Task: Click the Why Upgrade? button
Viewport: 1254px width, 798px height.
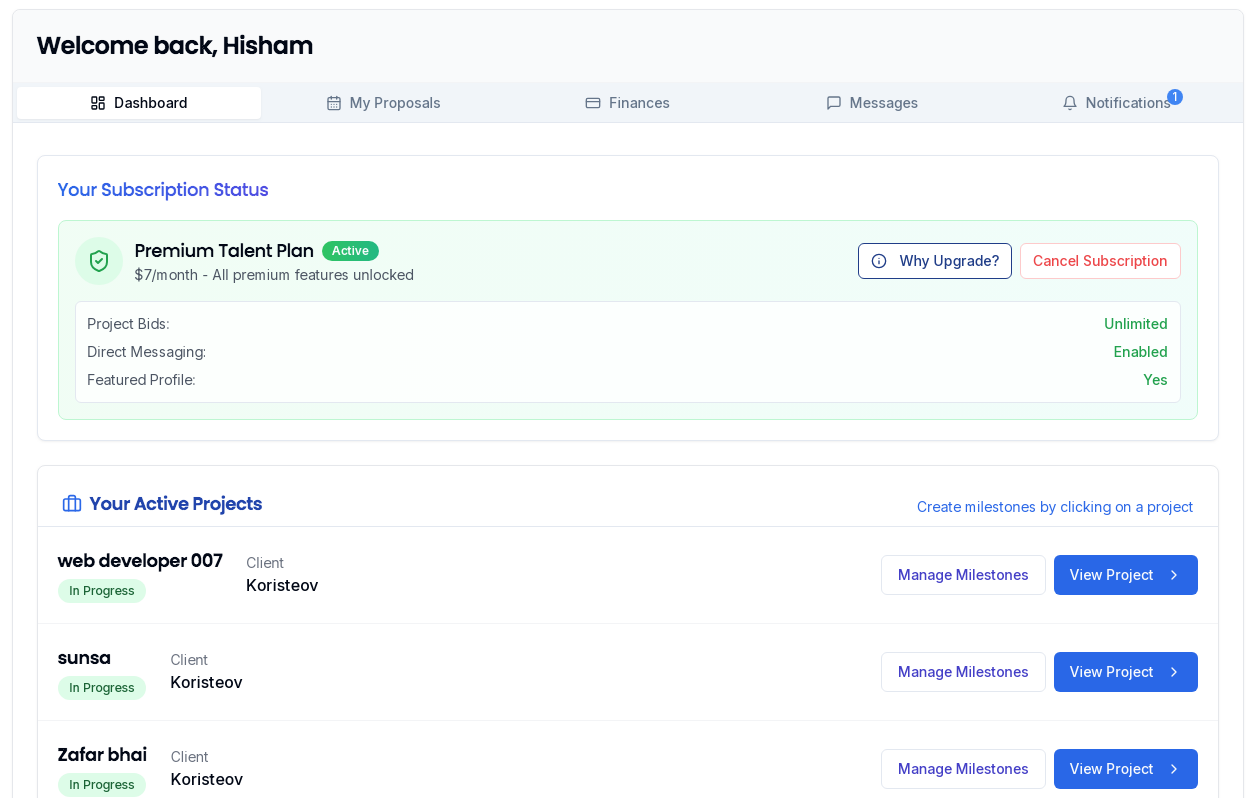Action: (935, 261)
